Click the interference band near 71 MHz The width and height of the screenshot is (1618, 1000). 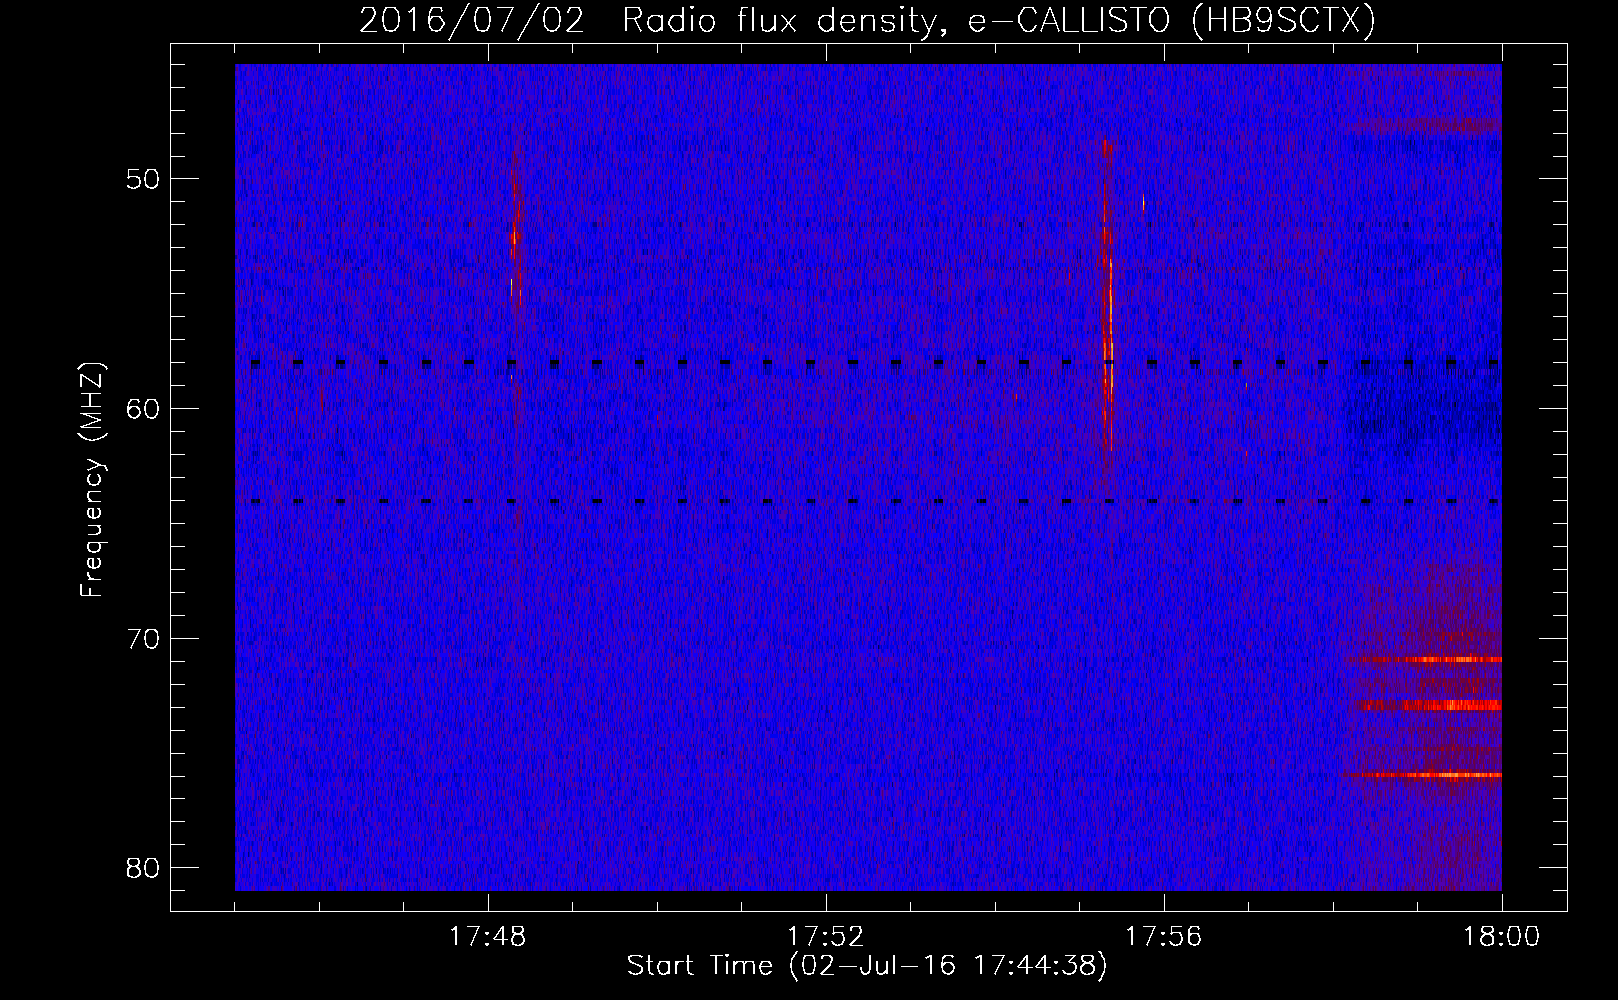[x=1432, y=660]
